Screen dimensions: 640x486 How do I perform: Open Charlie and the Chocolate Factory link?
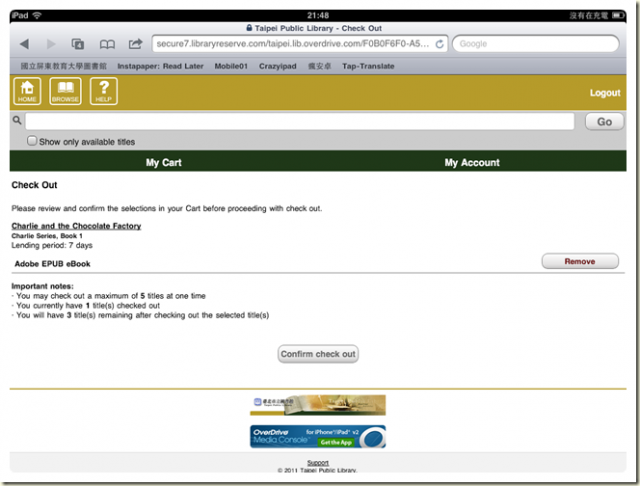[76, 226]
